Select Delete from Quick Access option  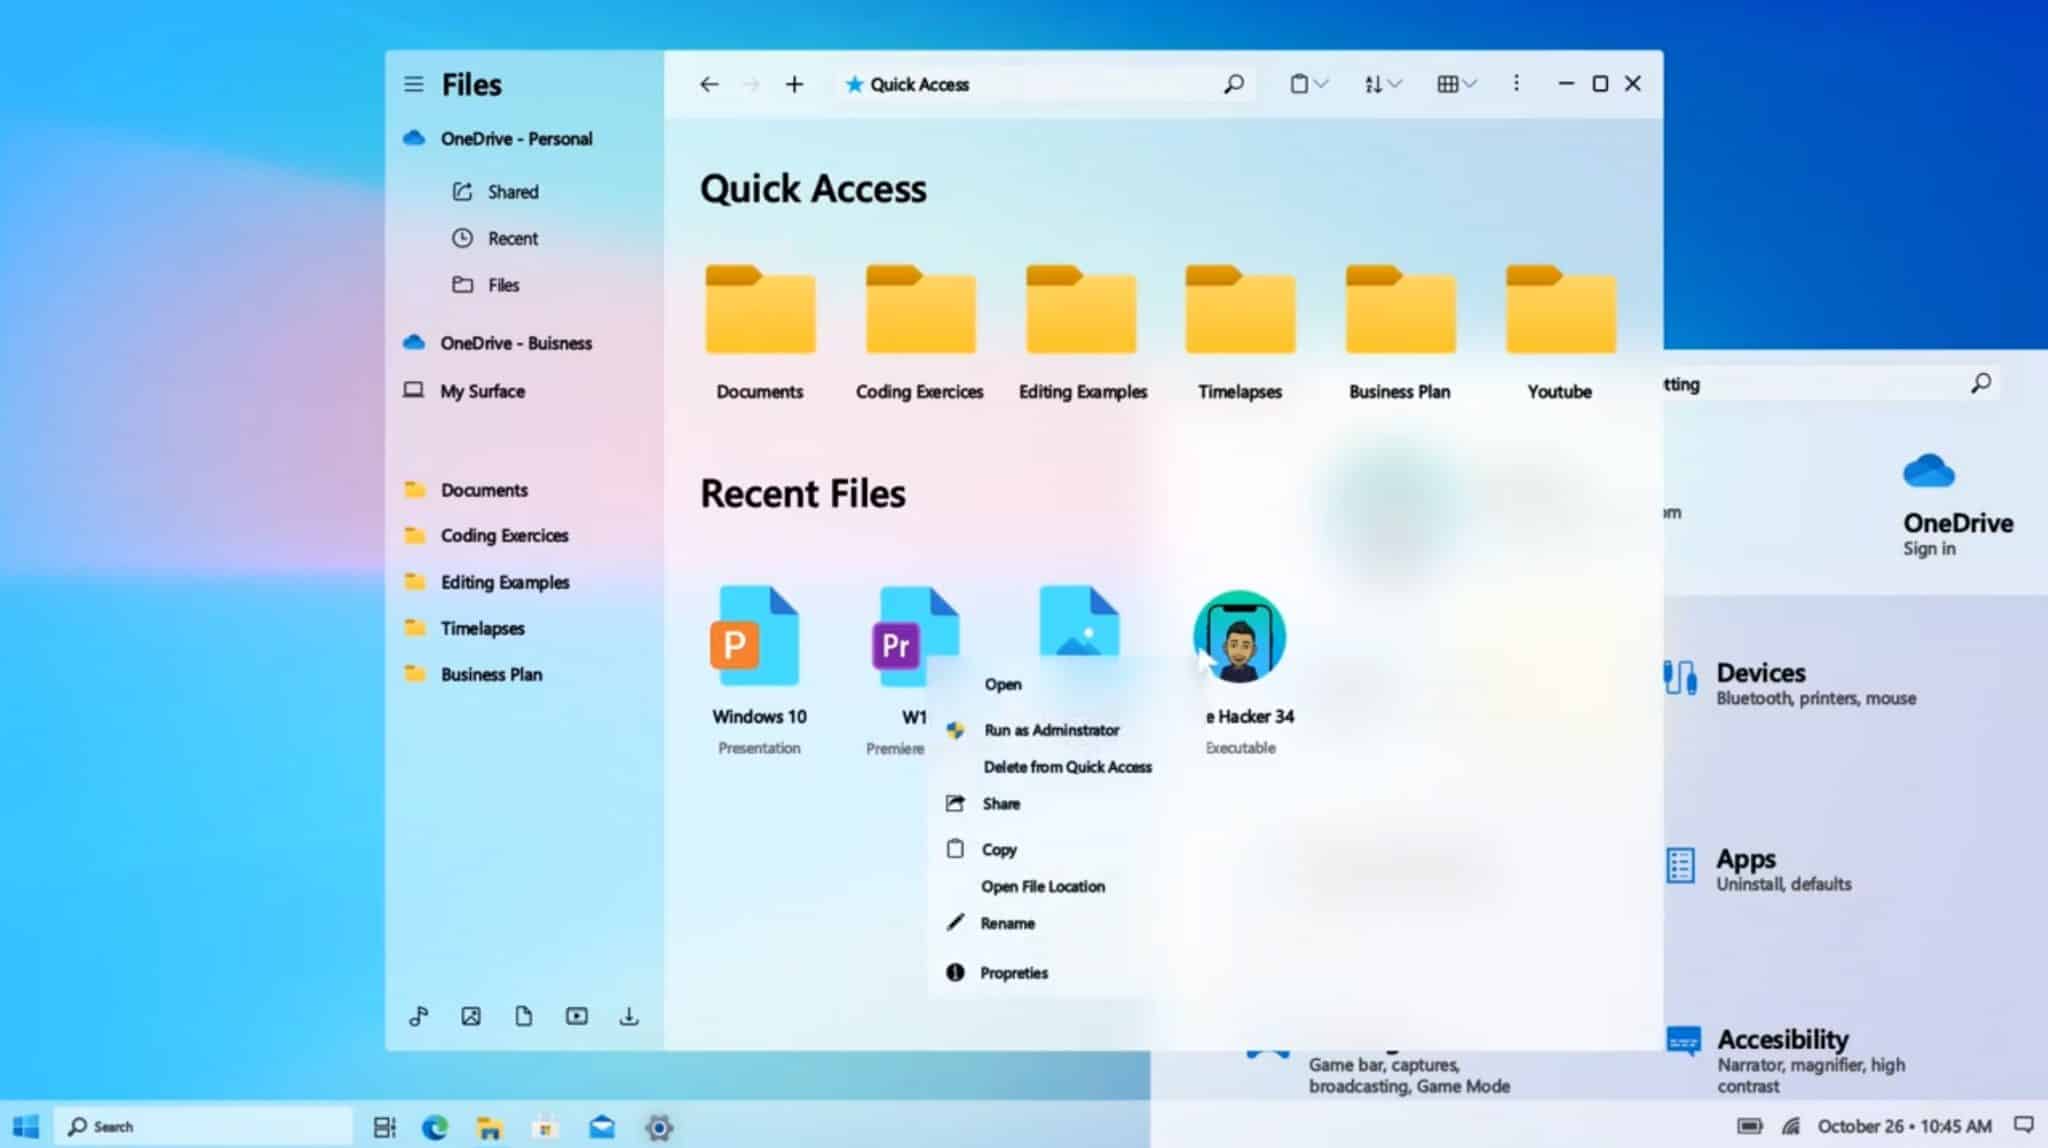[1068, 765]
